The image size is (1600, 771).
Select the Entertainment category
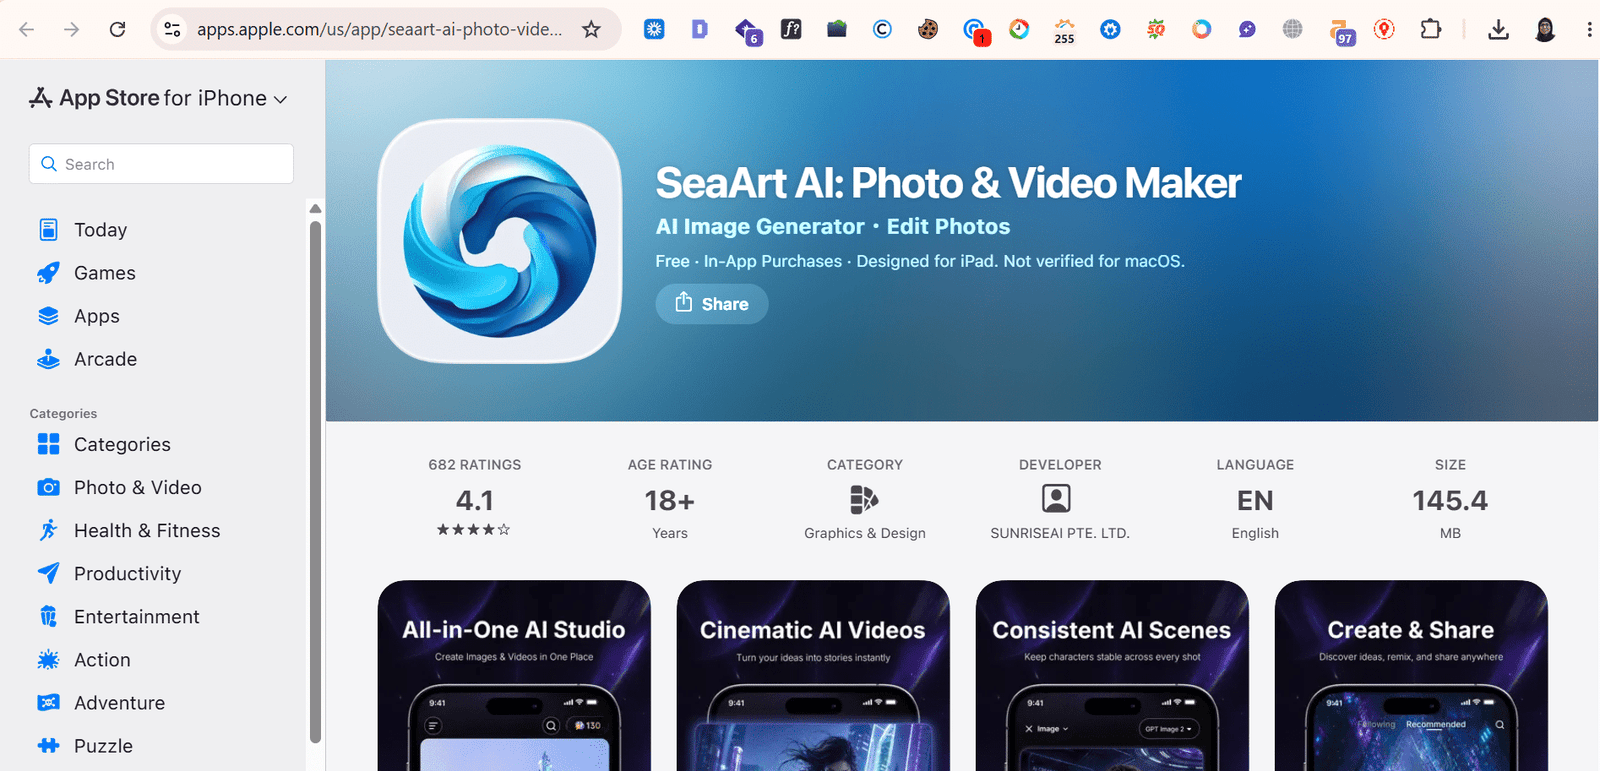[x=136, y=616]
